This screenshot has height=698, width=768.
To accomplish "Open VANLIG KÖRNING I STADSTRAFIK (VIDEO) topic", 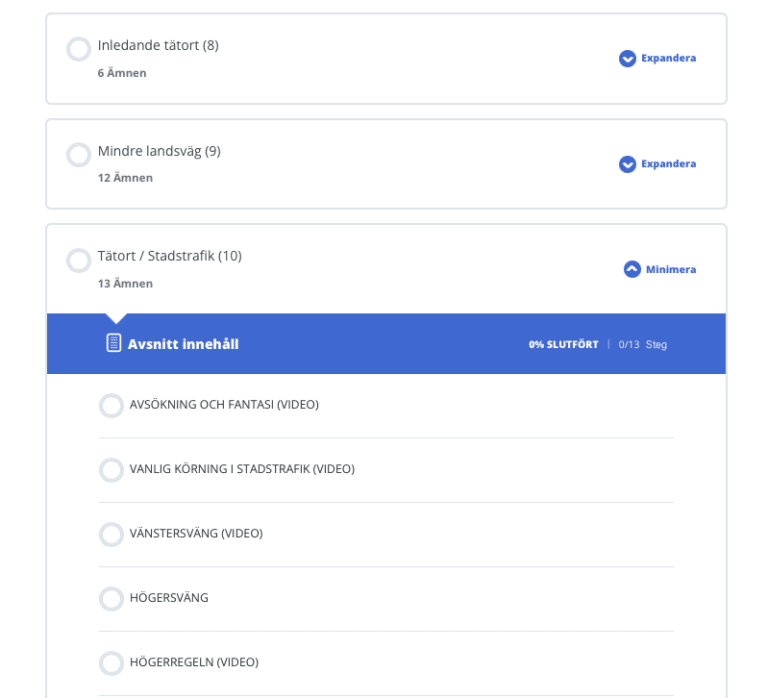I will tap(242, 469).
